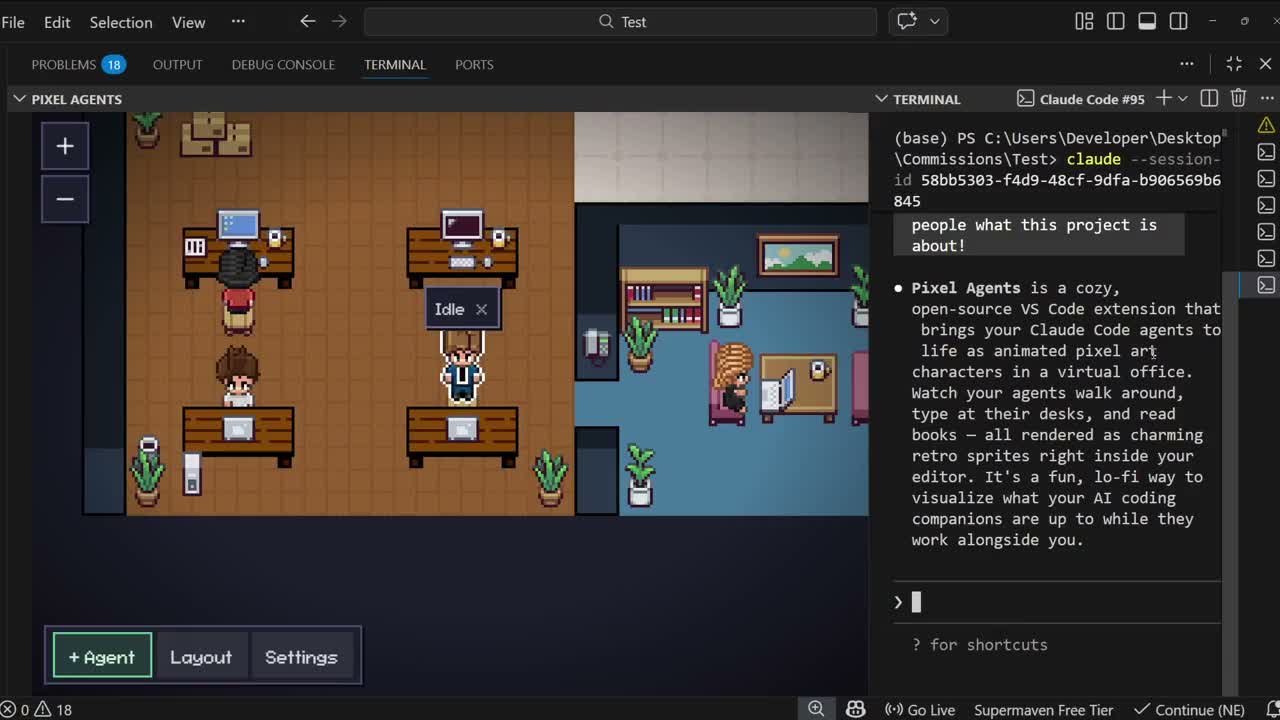The width and height of the screenshot is (1280, 720).
Task: Switch to the Problems tab
Action: point(64,64)
